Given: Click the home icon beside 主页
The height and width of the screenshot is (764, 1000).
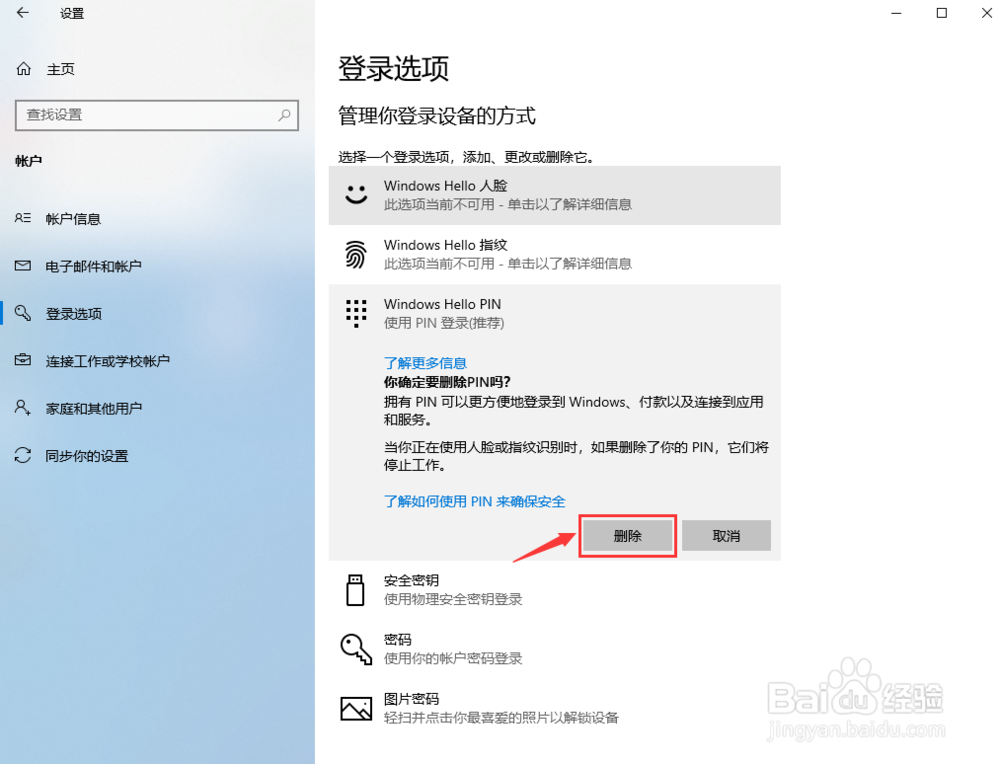Looking at the screenshot, I should (x=24, y=69).
